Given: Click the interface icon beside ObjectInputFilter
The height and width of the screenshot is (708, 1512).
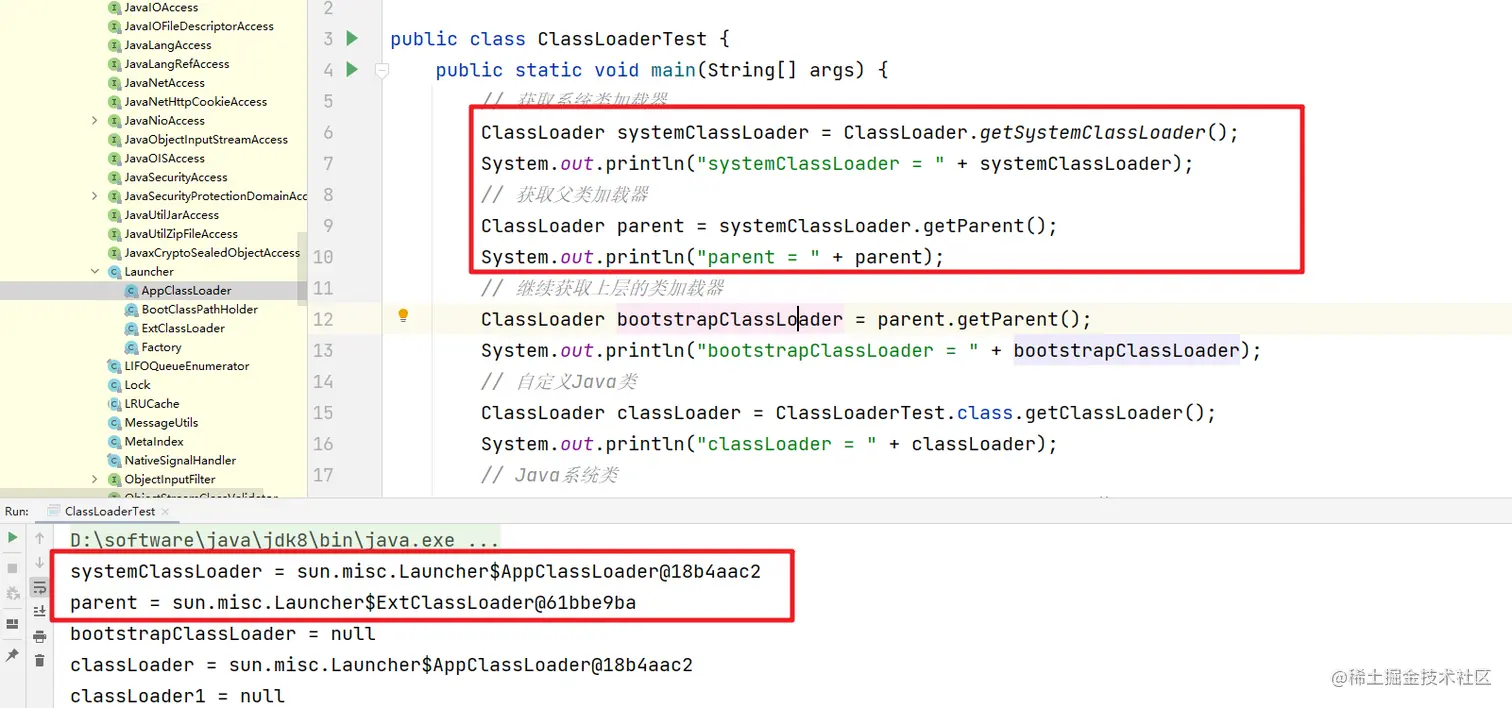Looking at the screenshot, I should (114, 480).
